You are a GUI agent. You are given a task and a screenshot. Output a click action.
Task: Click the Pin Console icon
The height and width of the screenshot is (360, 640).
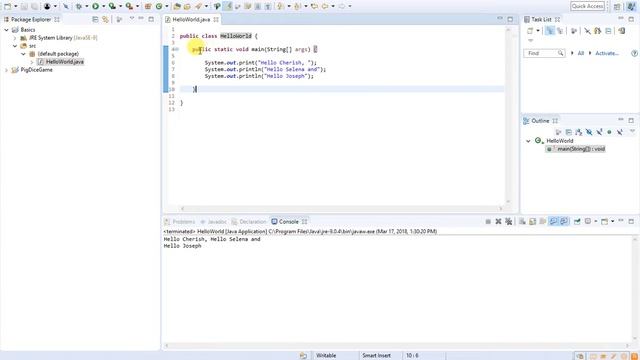(x=577, y=221)
